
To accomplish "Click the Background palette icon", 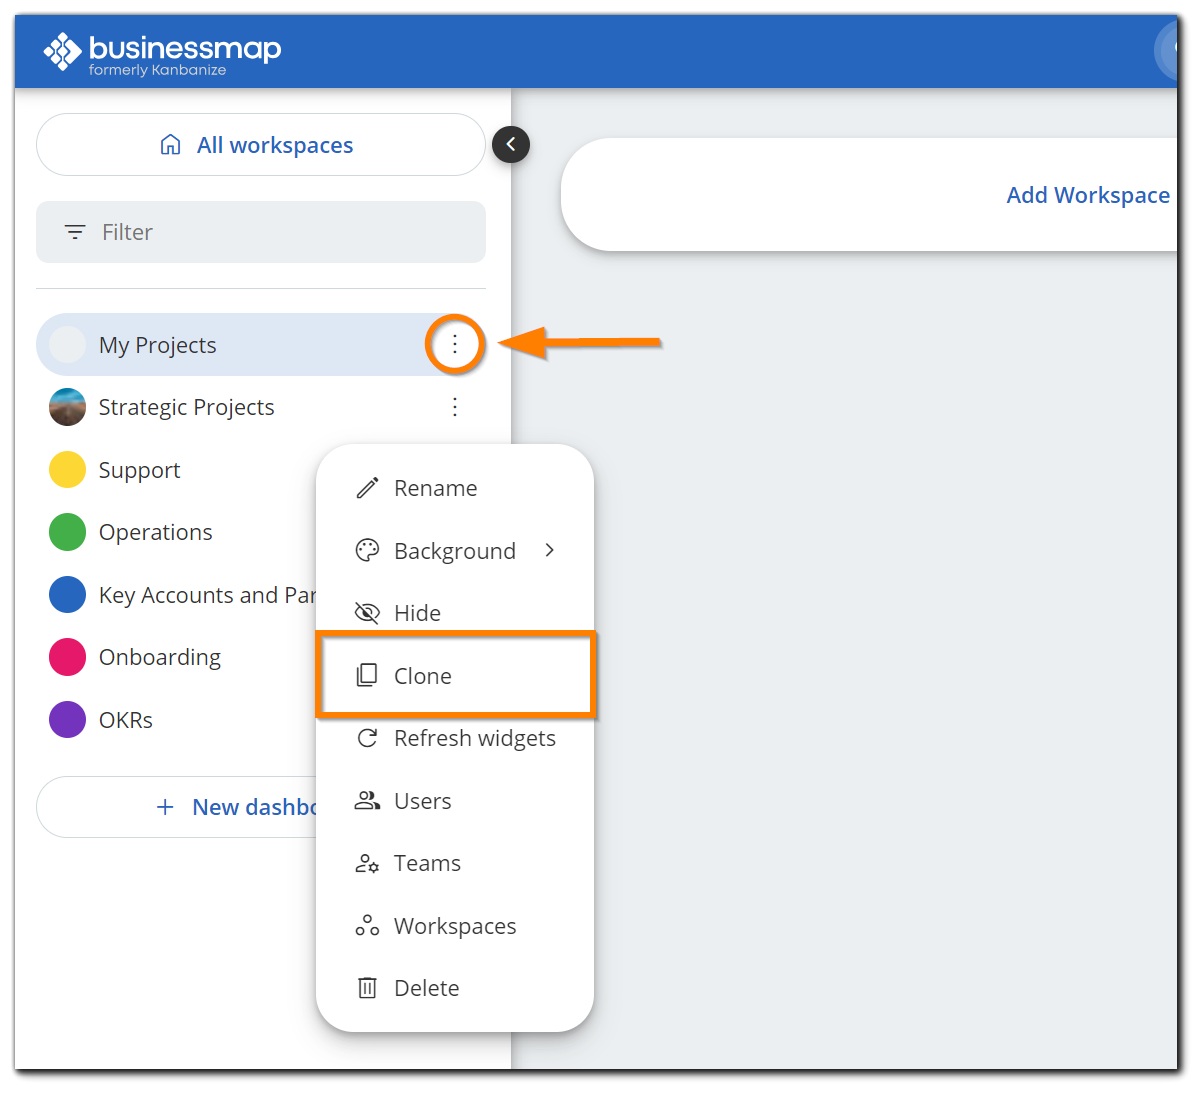I will (368, 550).
